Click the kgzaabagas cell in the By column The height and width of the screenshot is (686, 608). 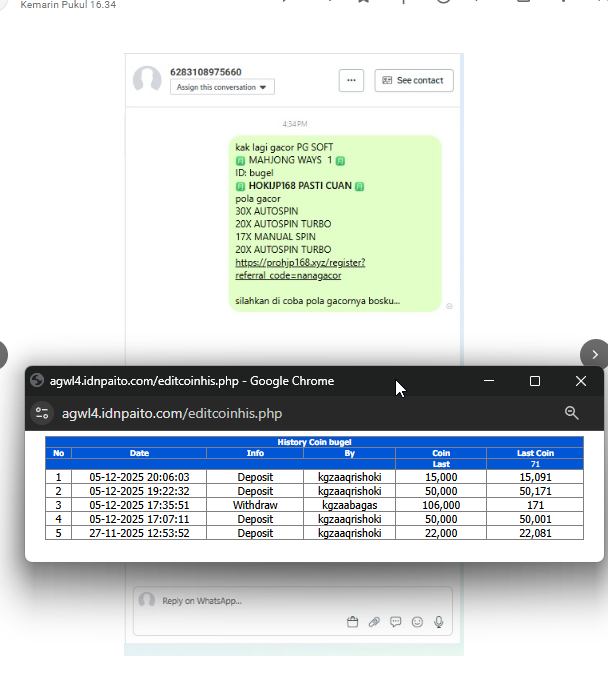coord(349,505)
